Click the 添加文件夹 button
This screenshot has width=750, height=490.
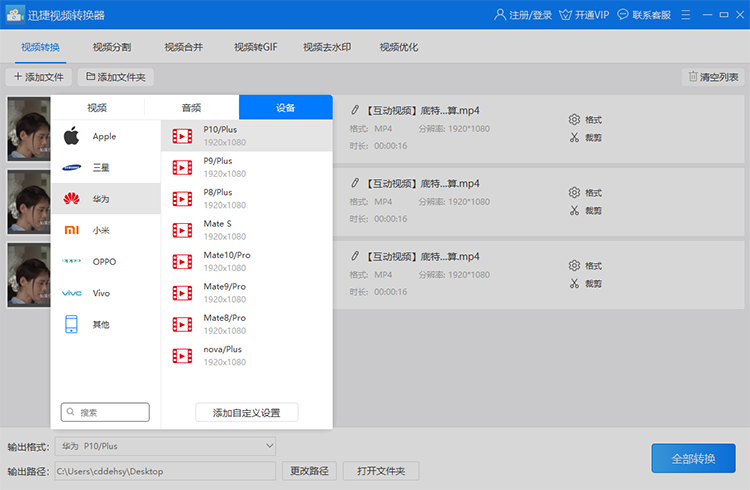click(116, 77)
